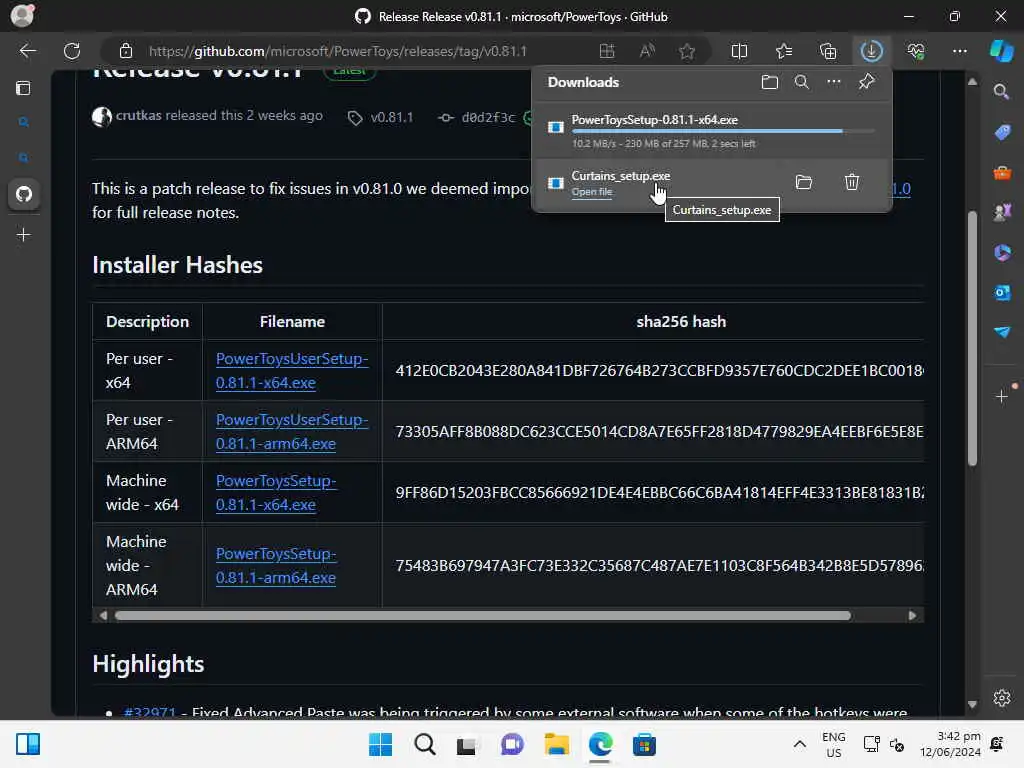Screen dimensions: 1024x768
Task: Click table scroll left arrow
Action: pyautogui.click(x=103, y=615)
